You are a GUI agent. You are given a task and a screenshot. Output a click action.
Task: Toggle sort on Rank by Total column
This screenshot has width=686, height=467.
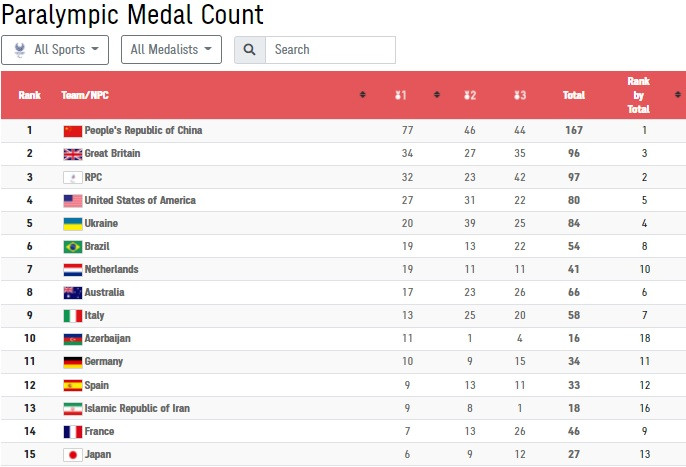click(678, 95)
